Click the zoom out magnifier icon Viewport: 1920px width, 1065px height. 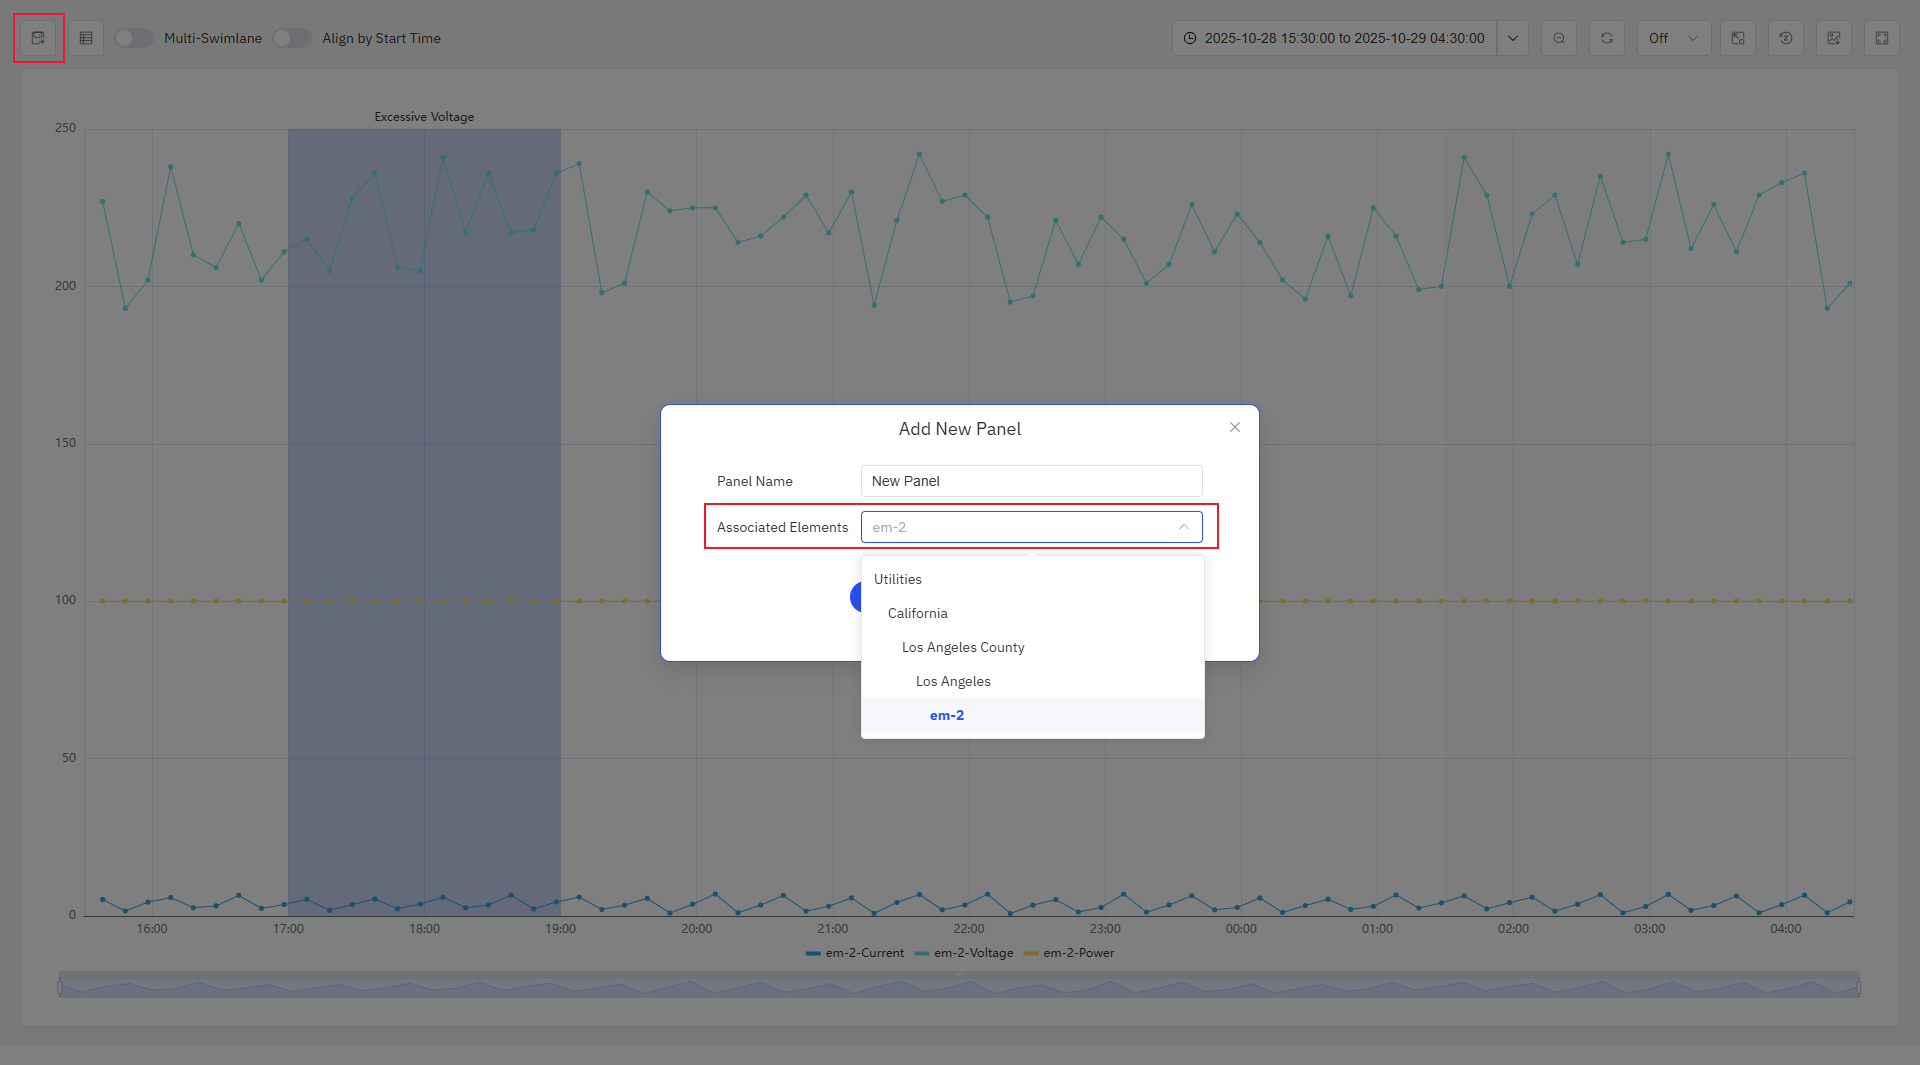point(1559,37)
